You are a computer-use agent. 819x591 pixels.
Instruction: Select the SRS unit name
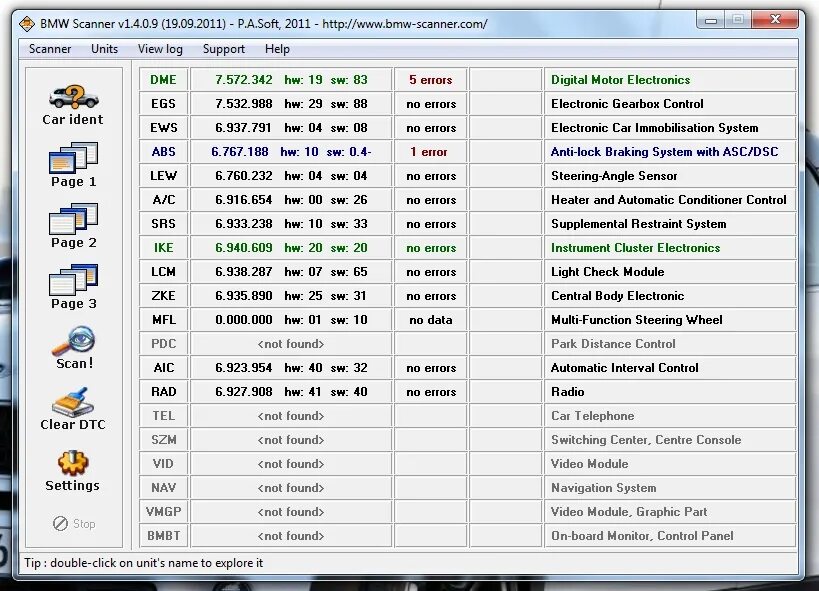pyautogui.click(x=163, y=224)
